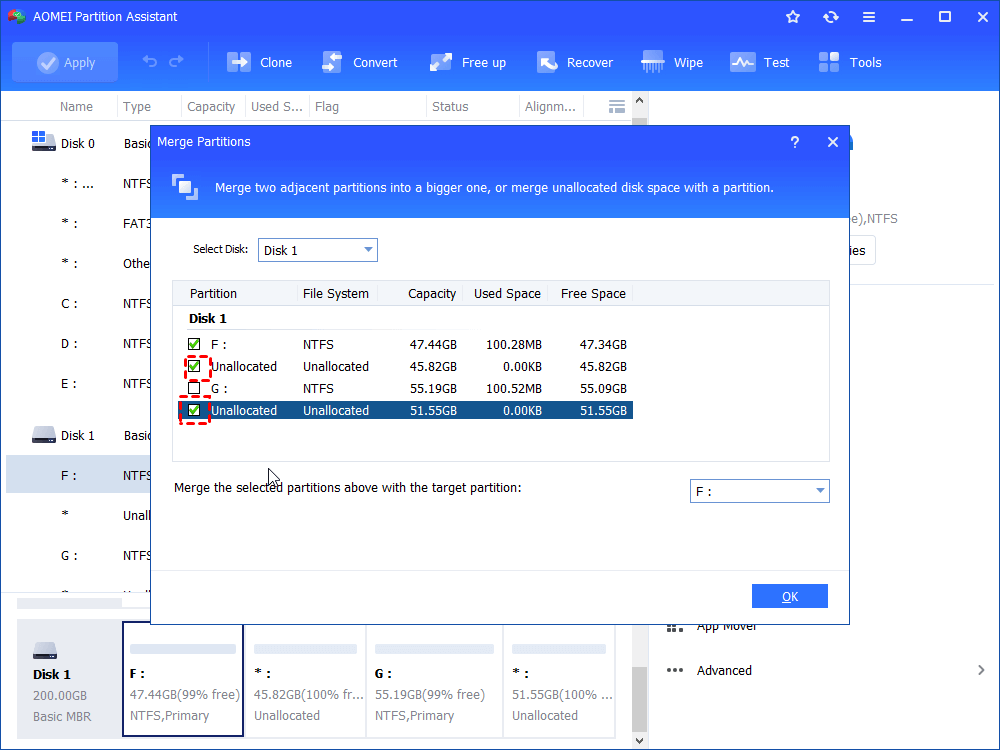This screenshot has height=750, width=1000.
Task: Click Used Space column header
Action: coord(507,293)
